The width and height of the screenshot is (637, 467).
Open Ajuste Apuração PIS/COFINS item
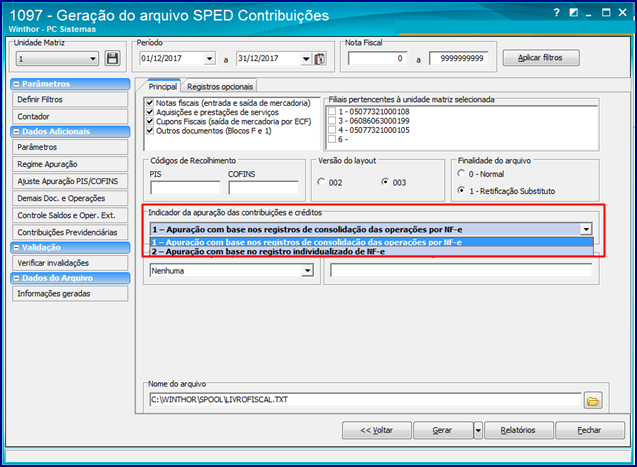tap(70, 181)
